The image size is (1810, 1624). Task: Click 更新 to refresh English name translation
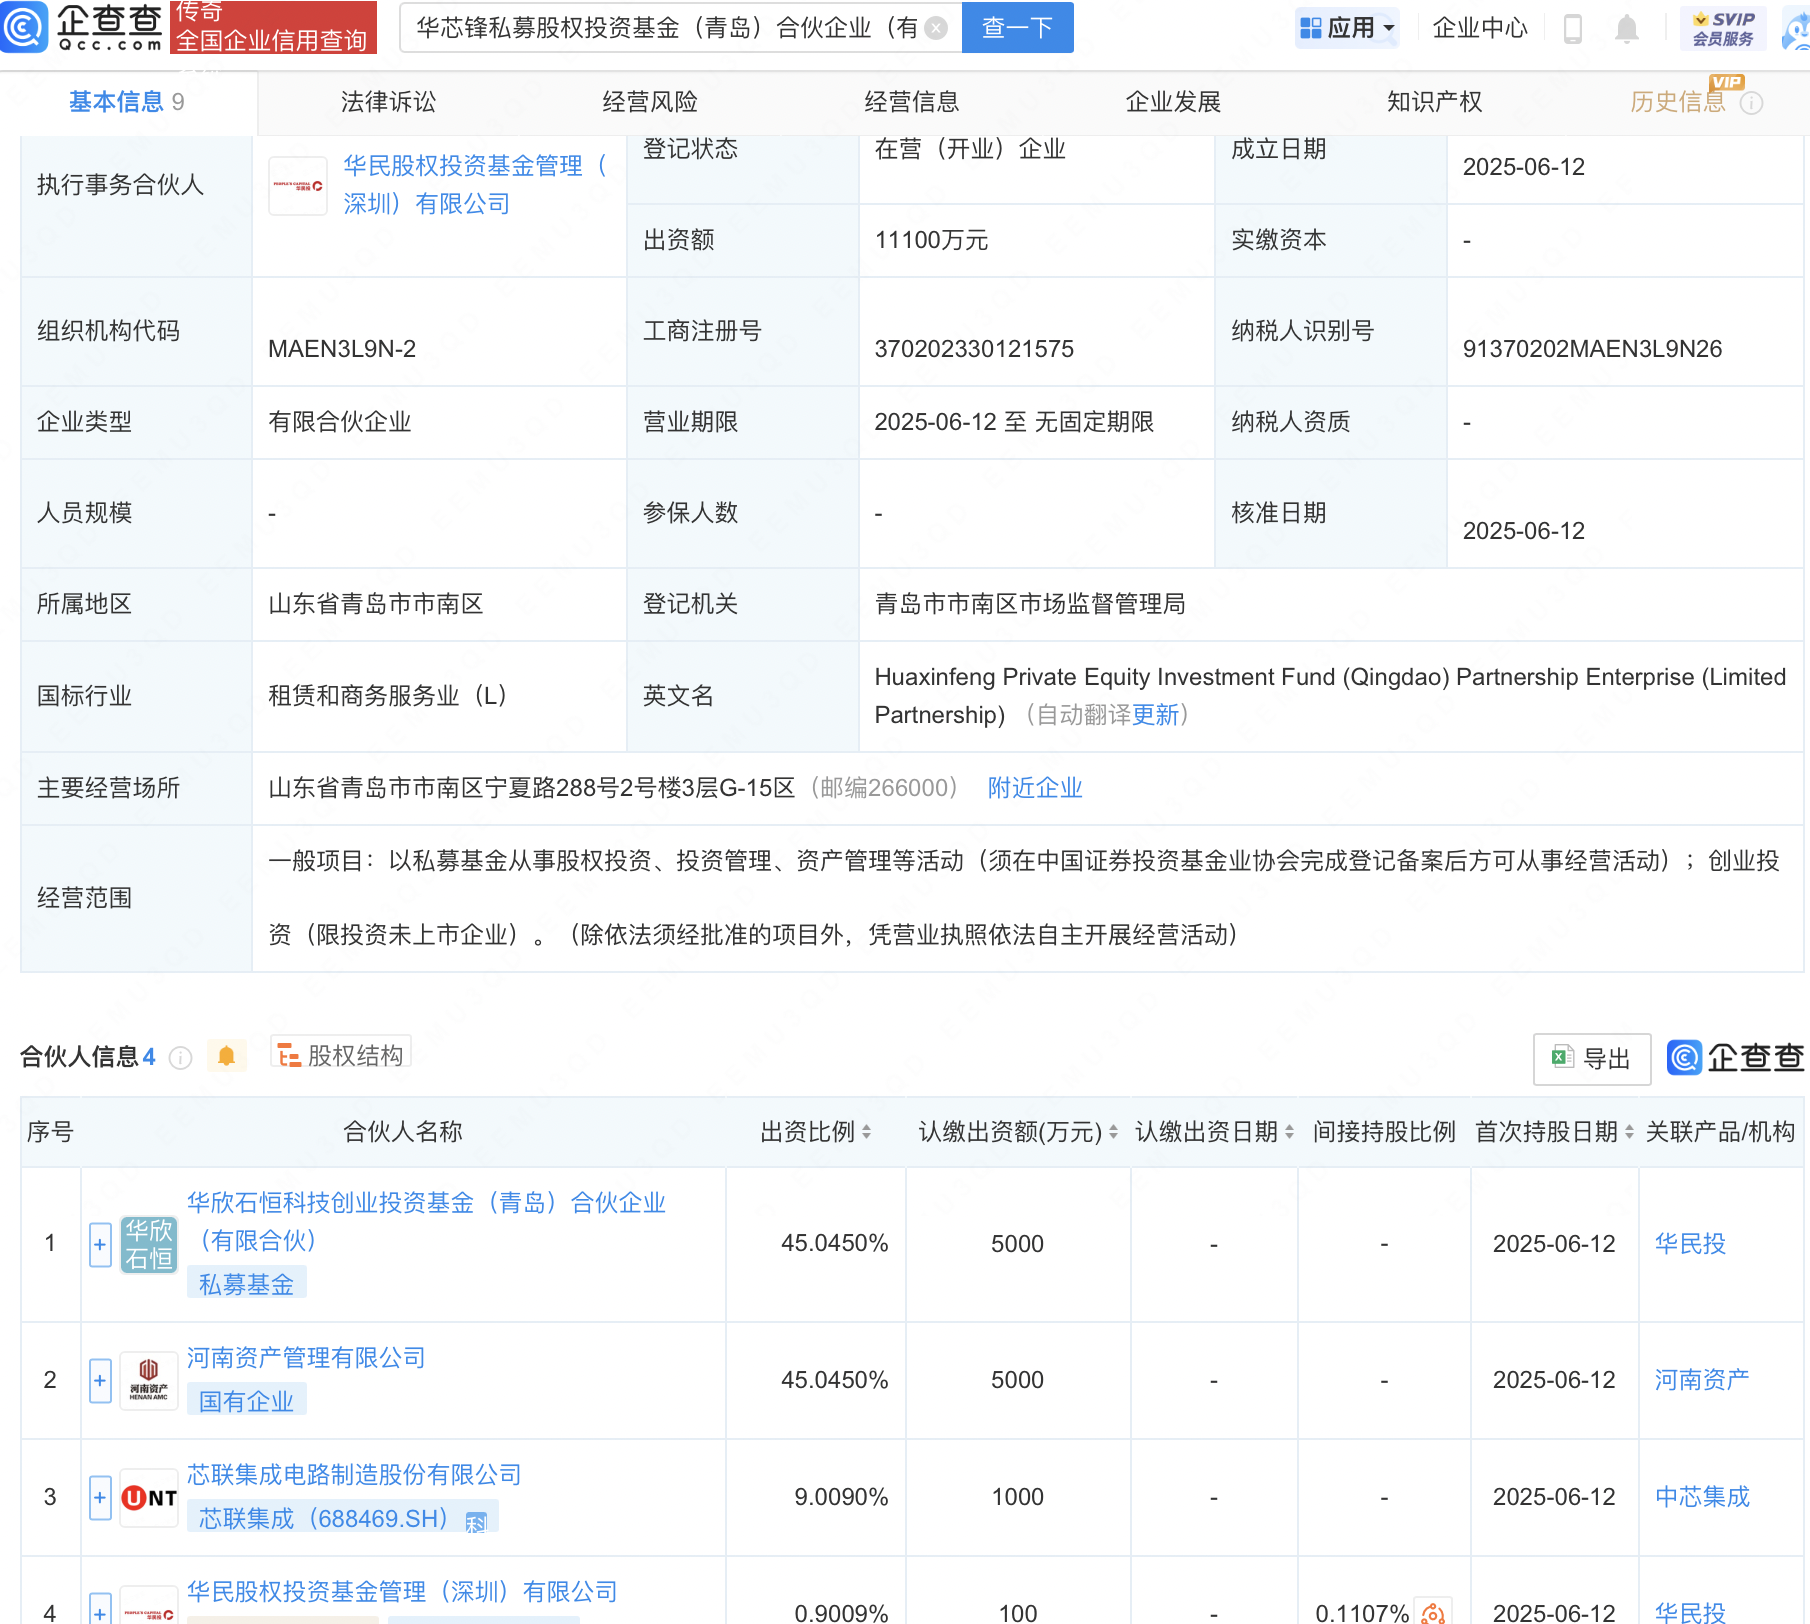click(1155, 715)
